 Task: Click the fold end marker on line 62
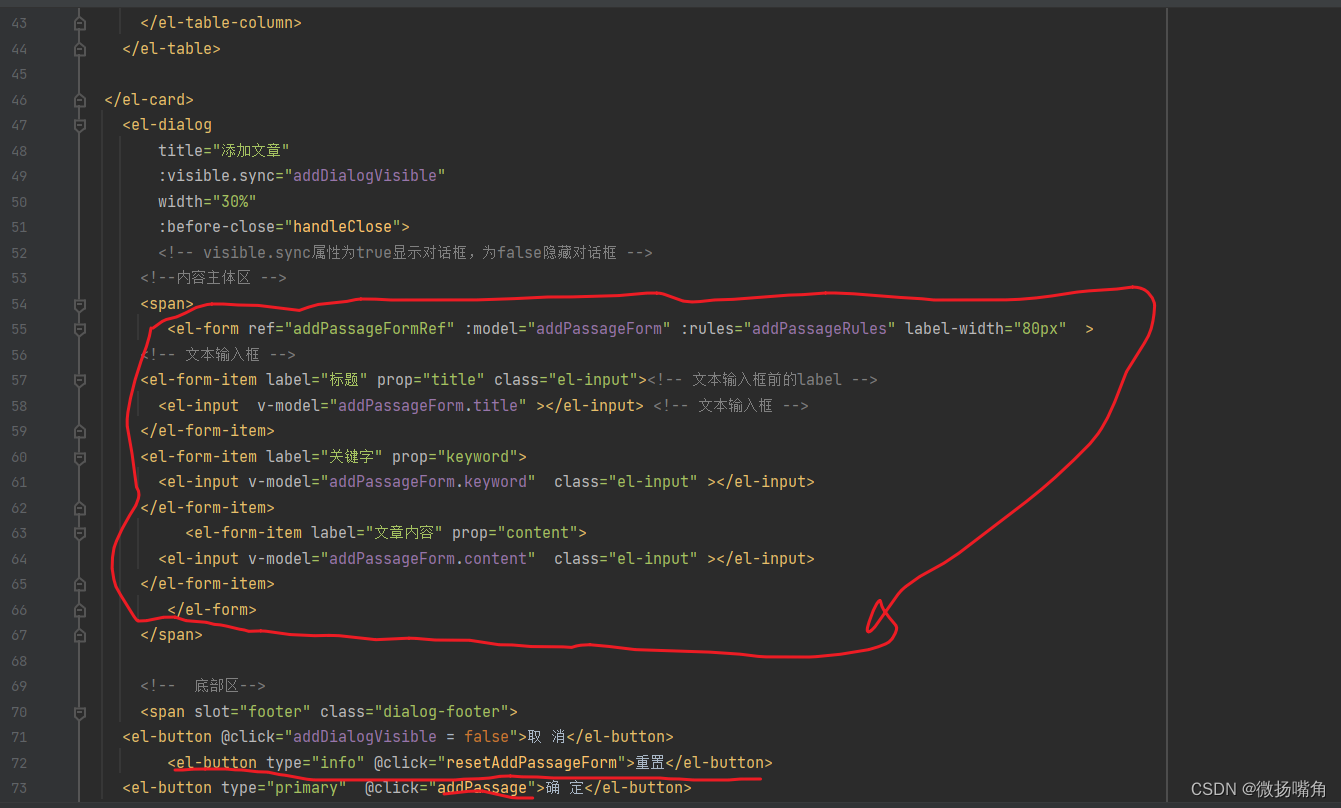point(80,507)
